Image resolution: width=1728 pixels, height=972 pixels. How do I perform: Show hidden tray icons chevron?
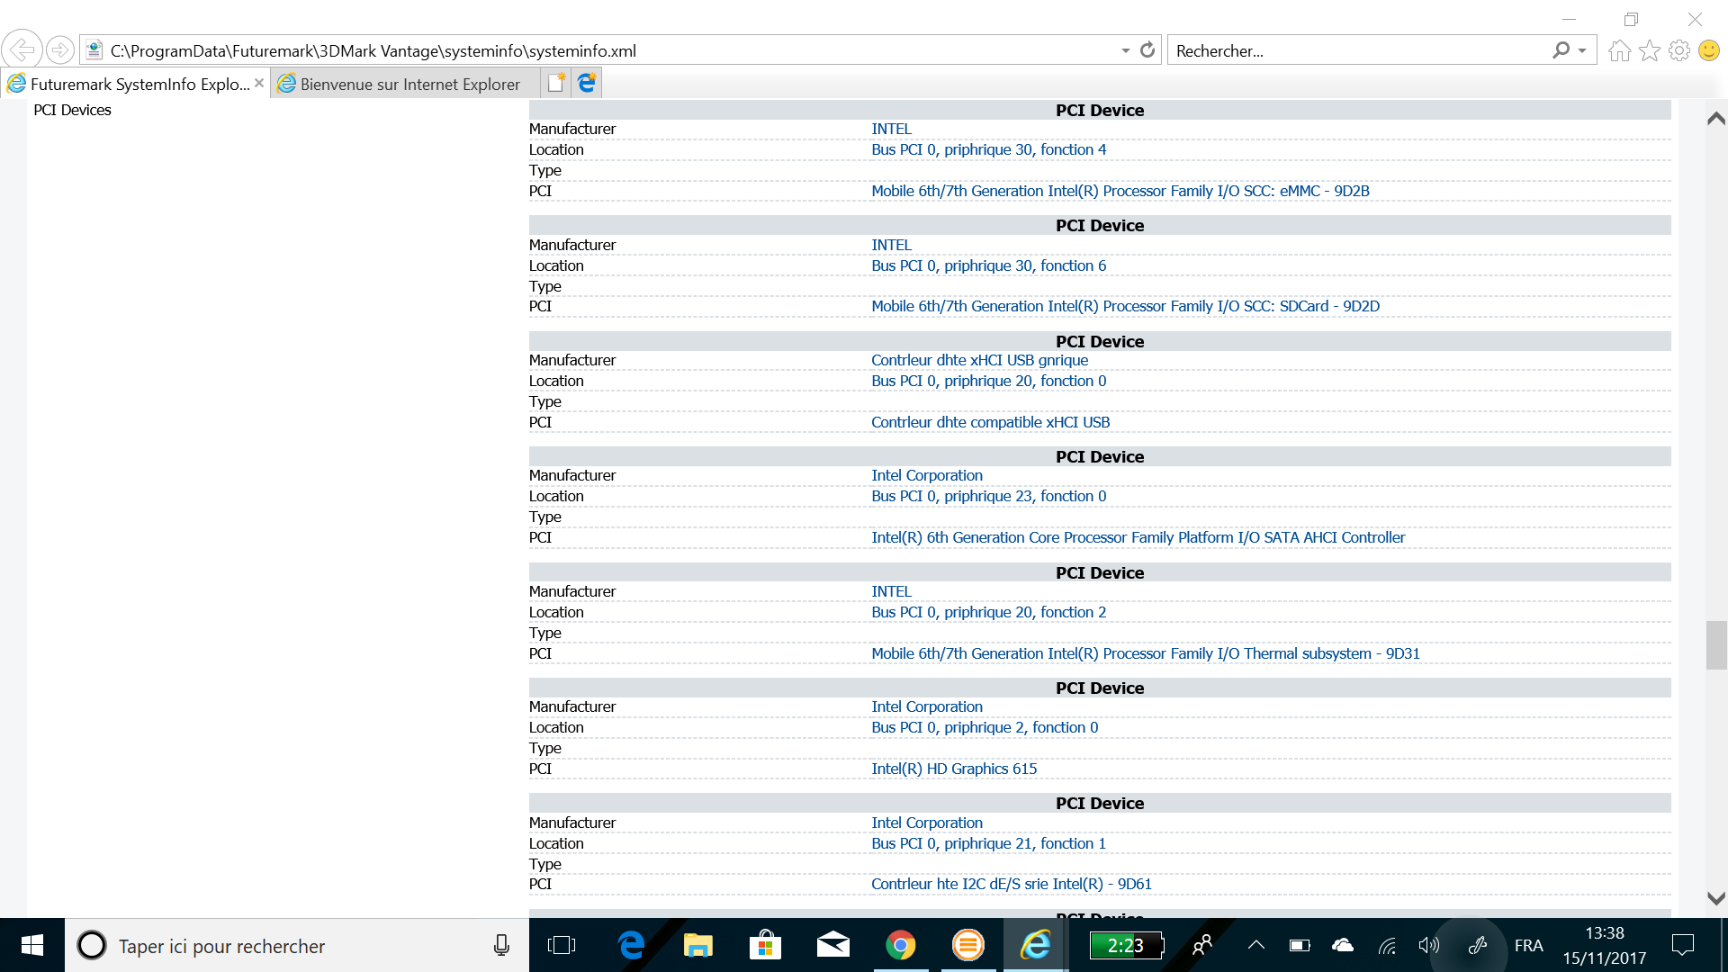[1256, 945]
